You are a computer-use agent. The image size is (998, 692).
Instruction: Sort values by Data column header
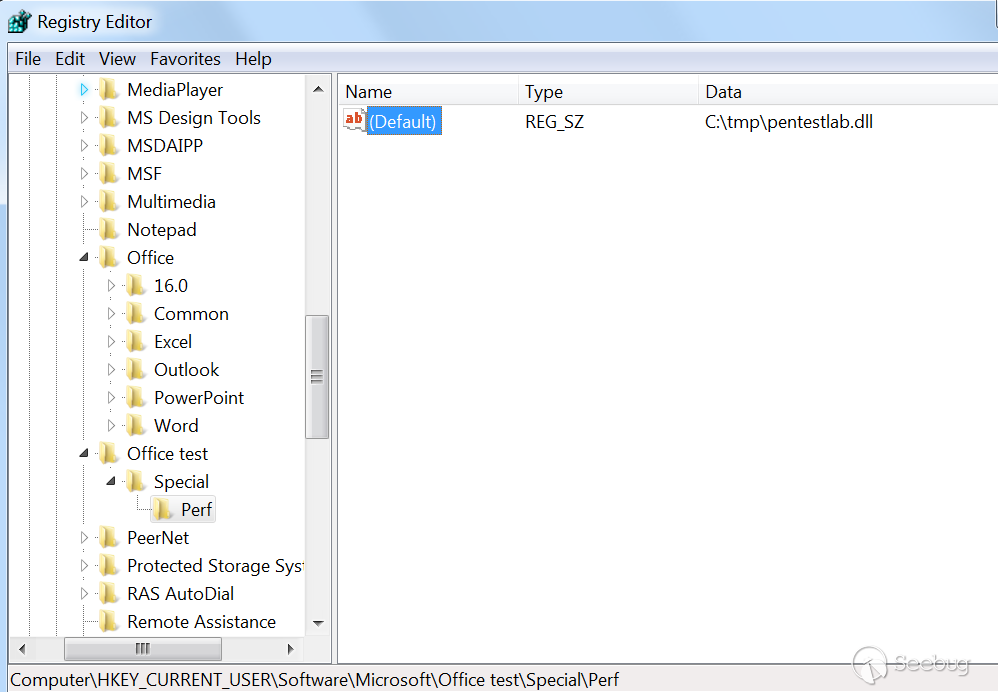(848, 92)
